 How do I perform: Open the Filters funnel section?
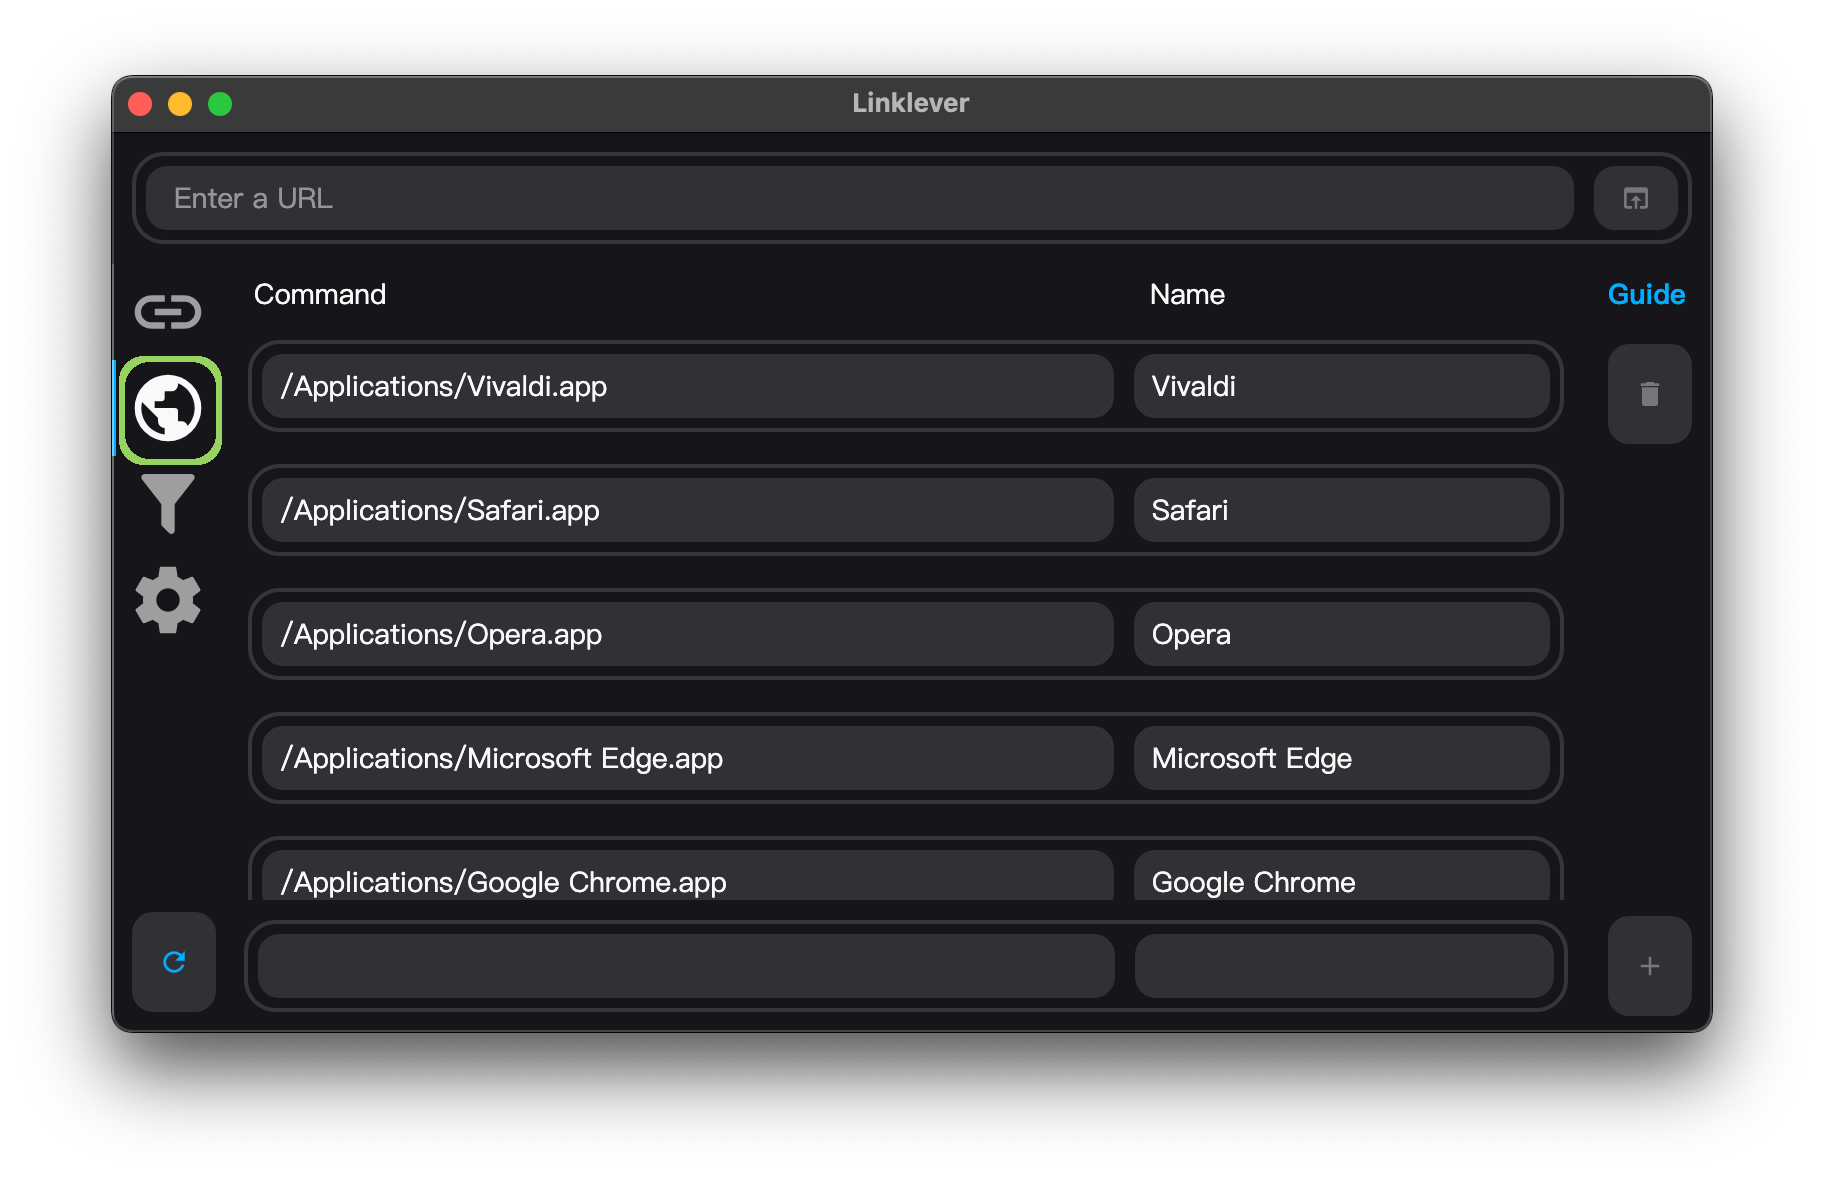(168, 504)
